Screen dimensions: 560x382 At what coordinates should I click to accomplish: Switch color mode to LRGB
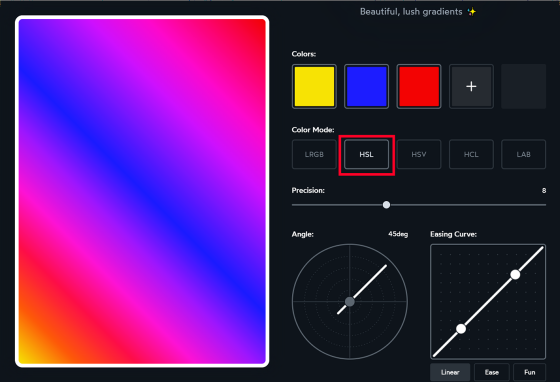coord(314,154)
